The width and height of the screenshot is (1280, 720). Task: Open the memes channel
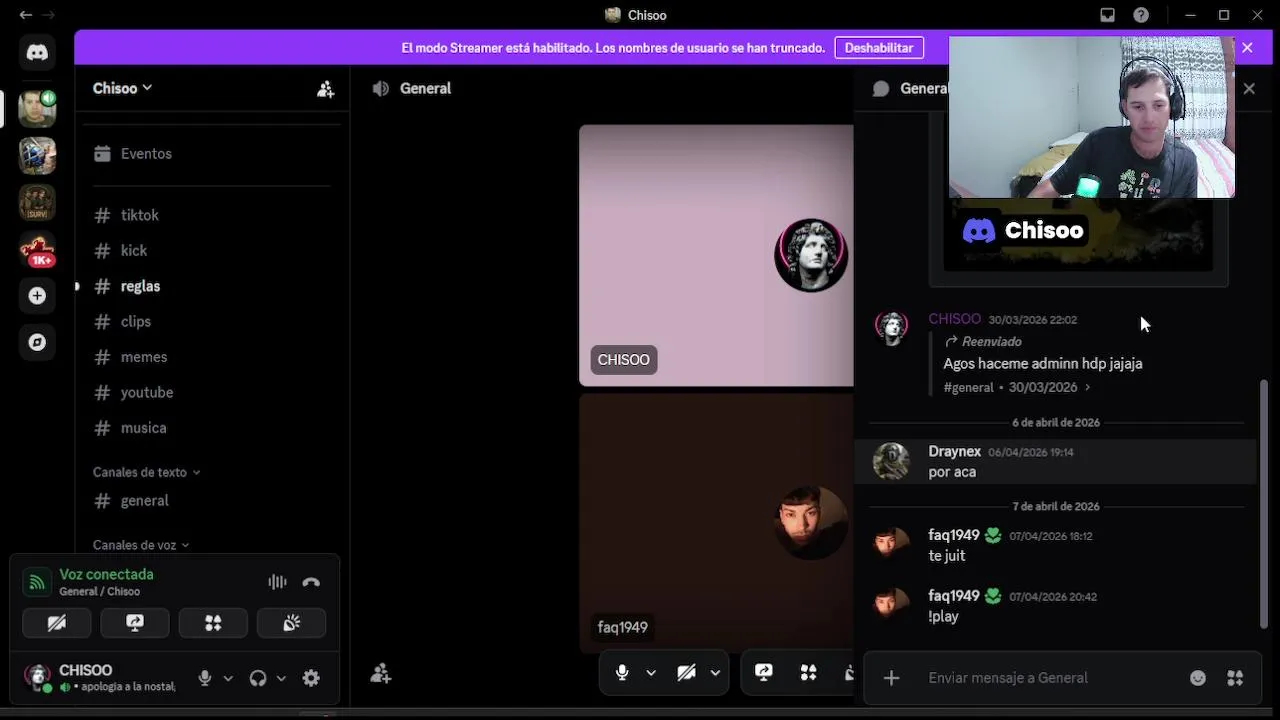[x=211, y=357]
